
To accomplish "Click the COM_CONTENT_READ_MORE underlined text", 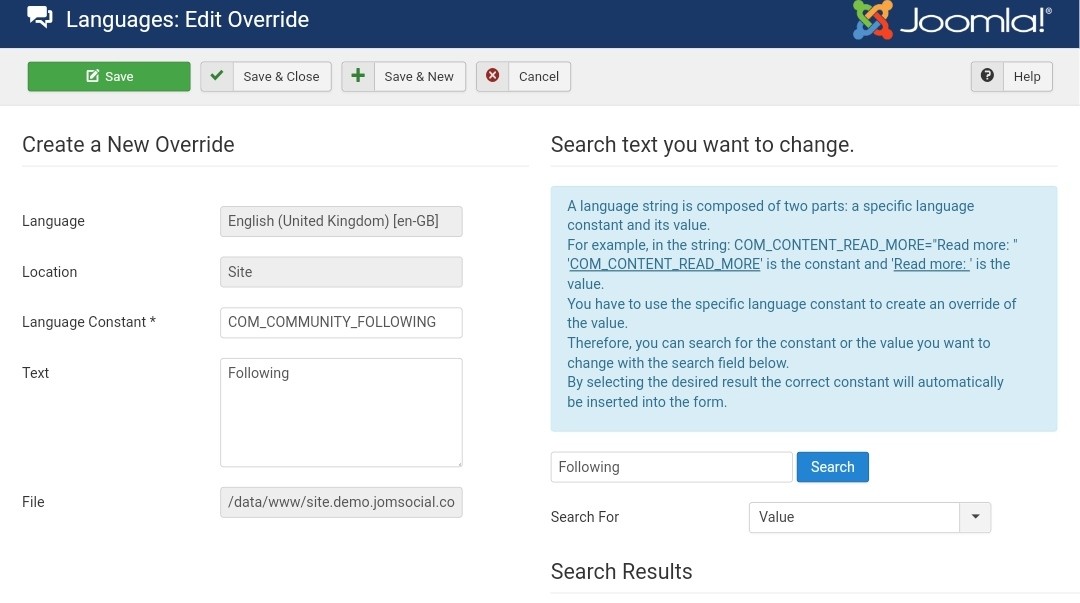I will pyautogui.click(x=665, y=264).
